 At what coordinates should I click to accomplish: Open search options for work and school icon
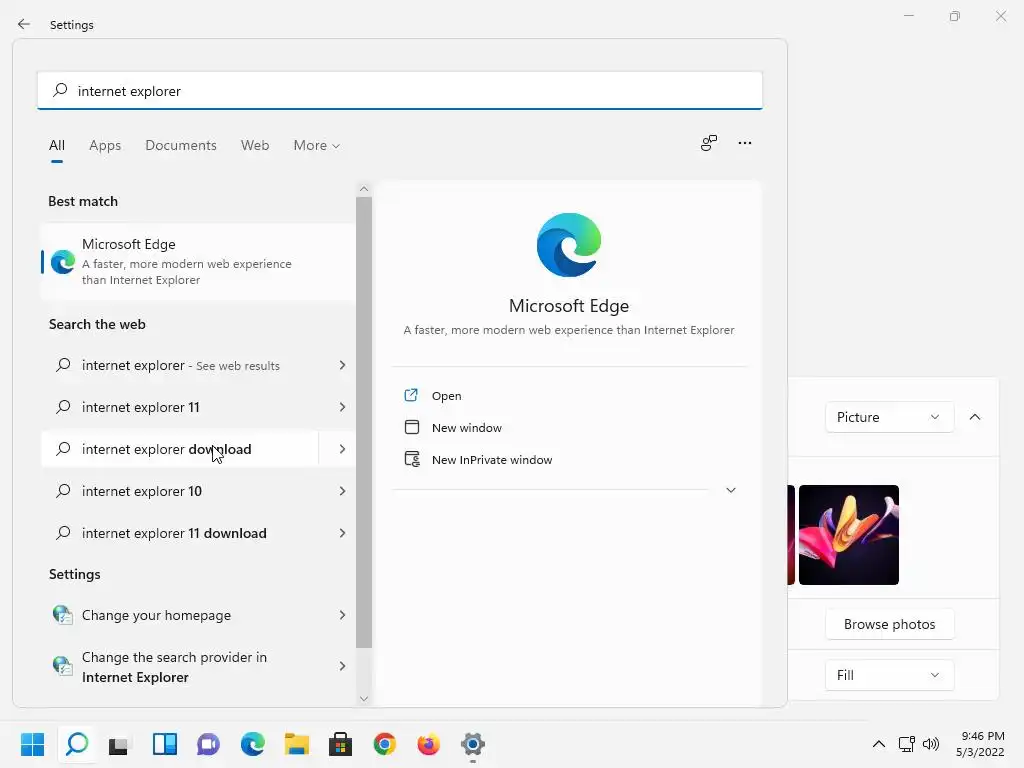pos(709,143)
